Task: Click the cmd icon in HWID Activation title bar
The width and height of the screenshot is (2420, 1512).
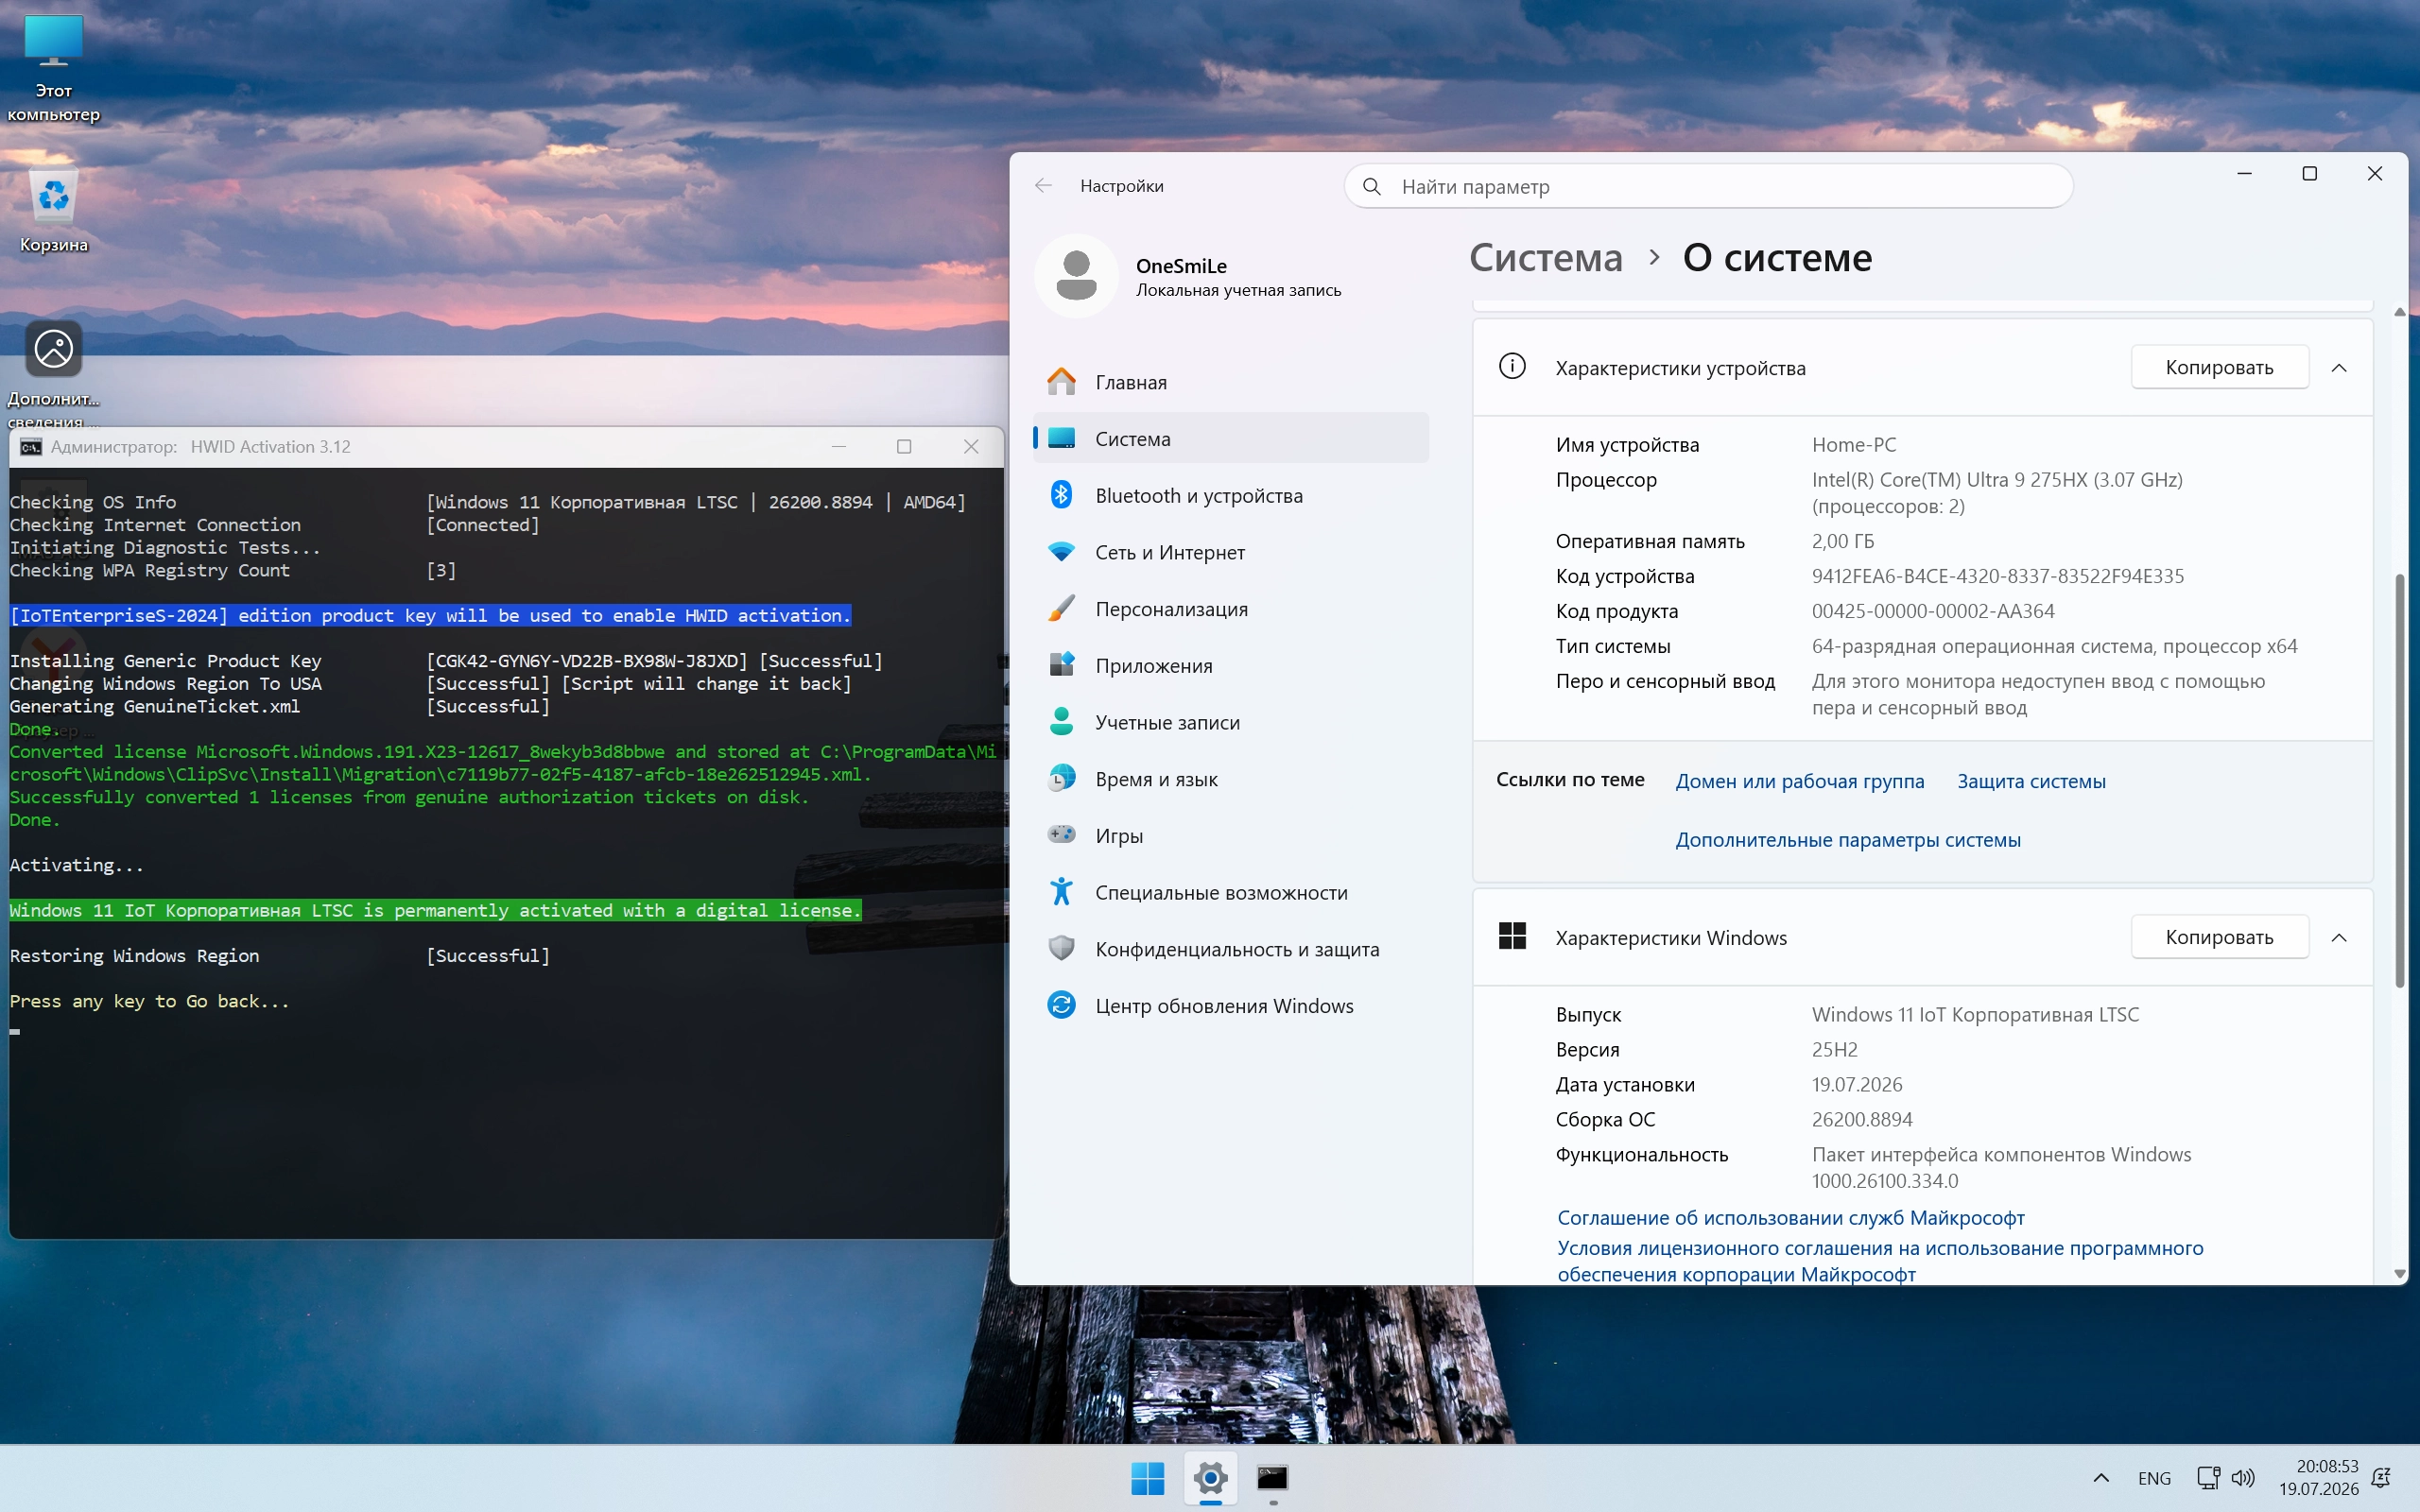Action: click(31, 447)
